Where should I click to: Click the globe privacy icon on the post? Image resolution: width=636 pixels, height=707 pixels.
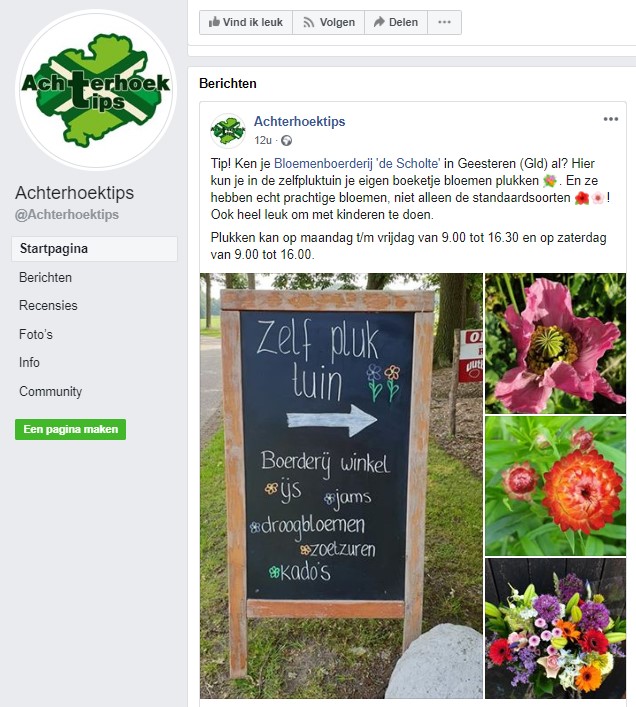click(x=286, y=141)
